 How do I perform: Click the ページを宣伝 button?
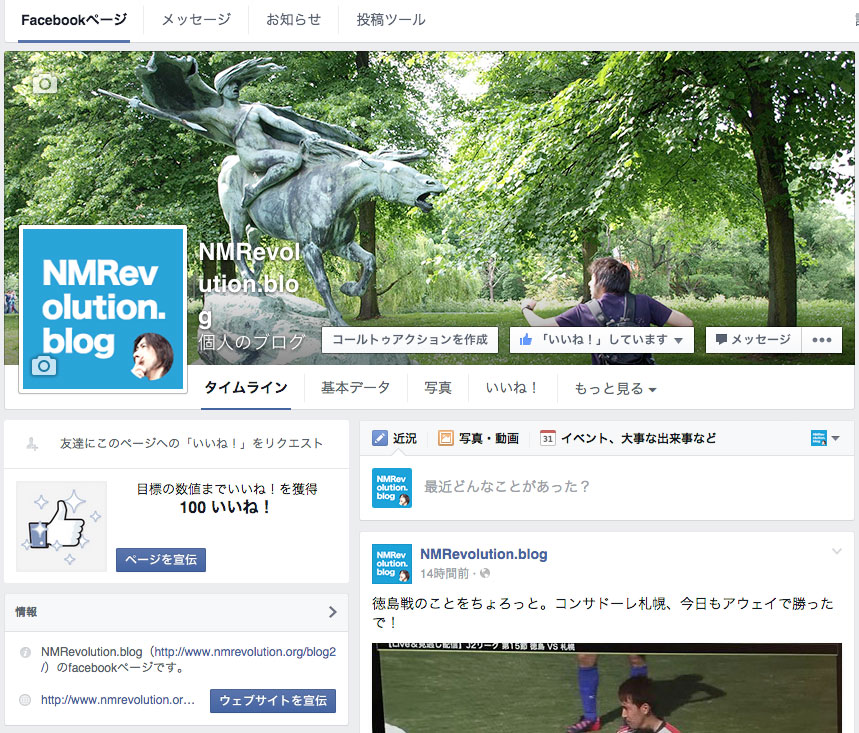pos(161,560)
